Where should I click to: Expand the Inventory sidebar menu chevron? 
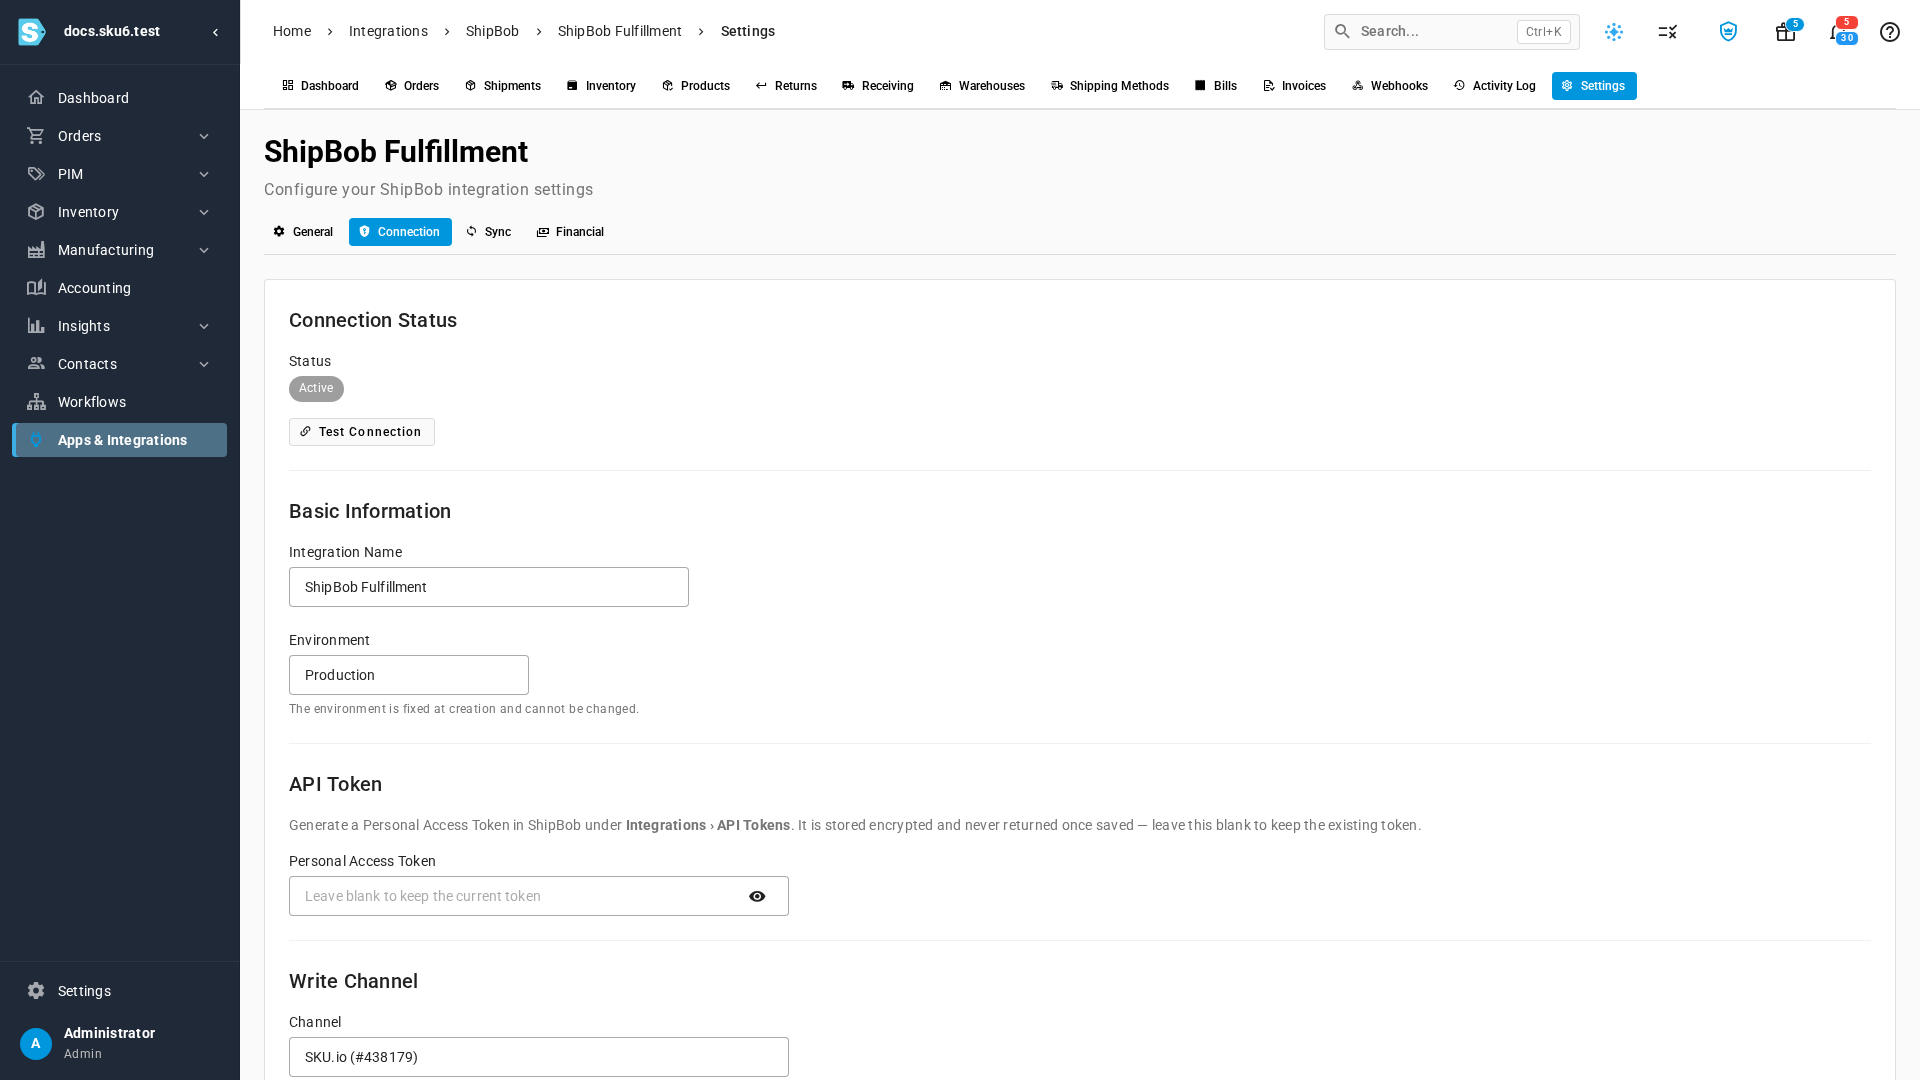(x=204, y=212)
